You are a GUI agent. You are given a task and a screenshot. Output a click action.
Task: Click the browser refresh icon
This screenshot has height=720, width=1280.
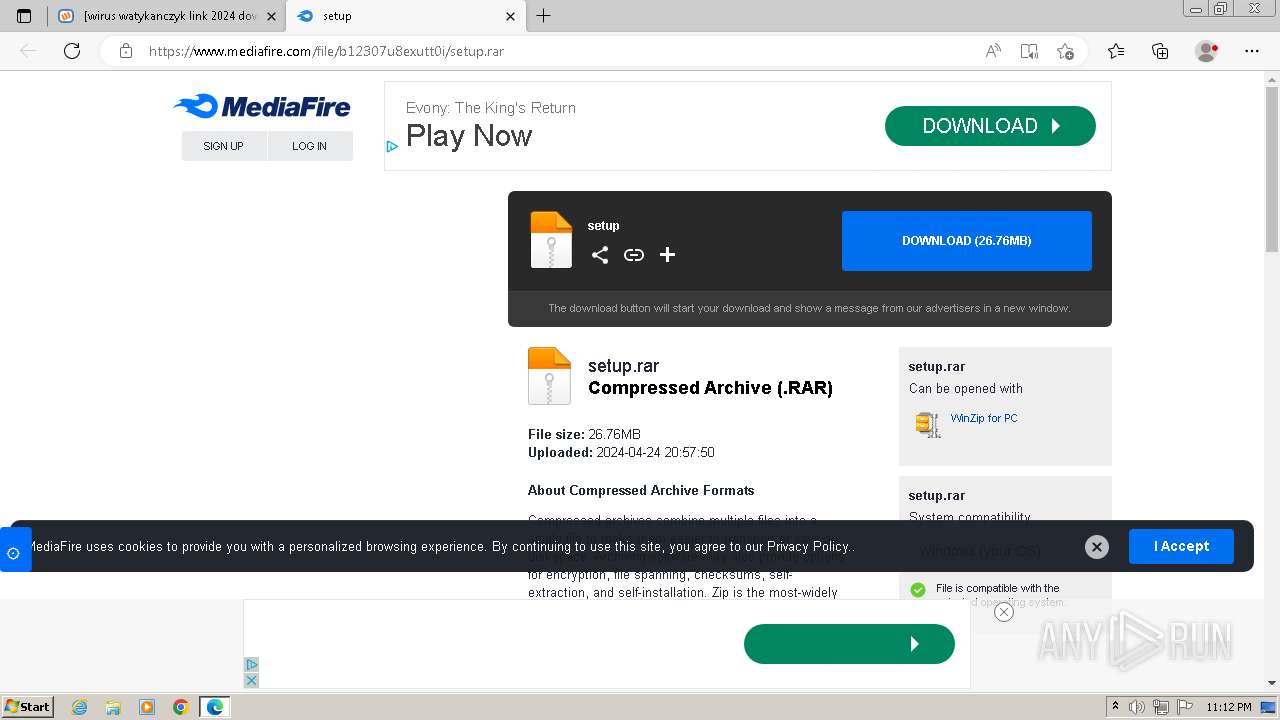[72, 51]
